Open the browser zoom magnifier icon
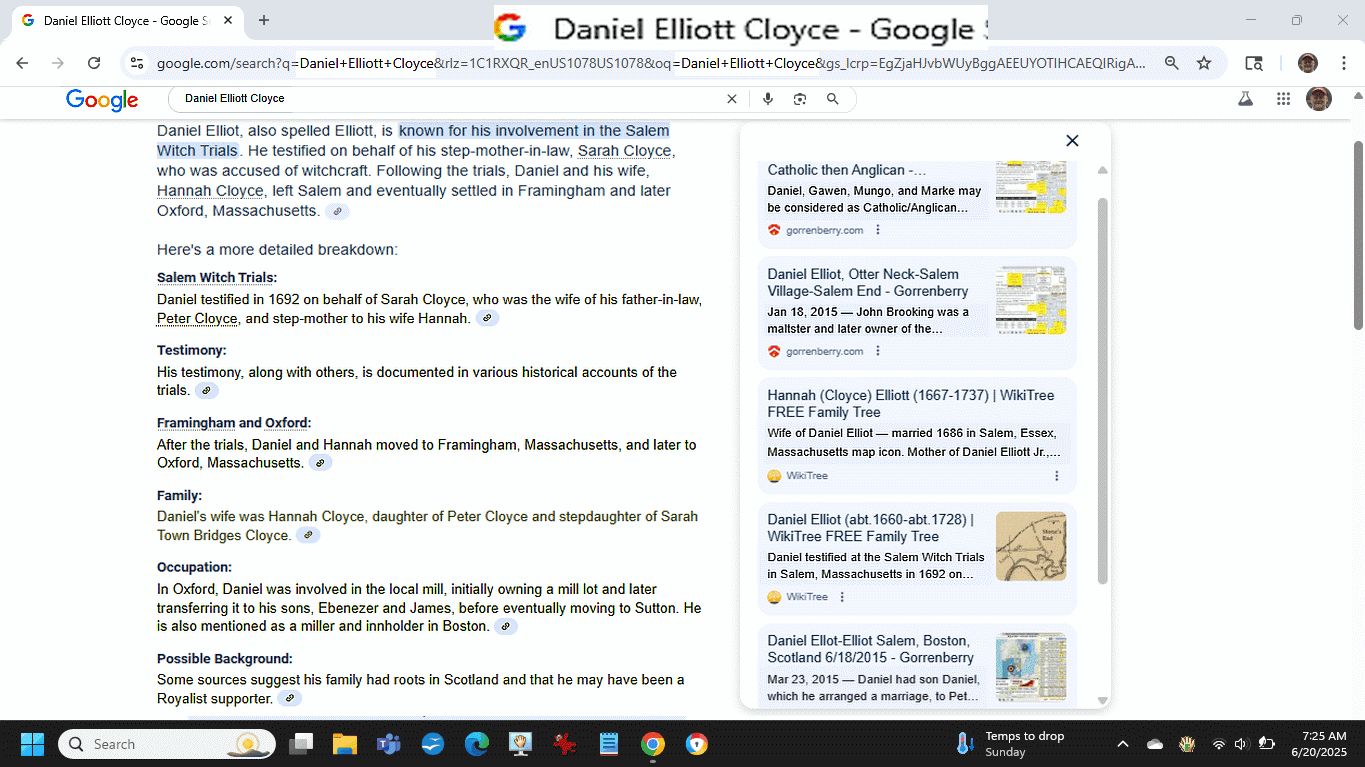The width and height of the screenshot is (1365, 767). [1171, 63]
